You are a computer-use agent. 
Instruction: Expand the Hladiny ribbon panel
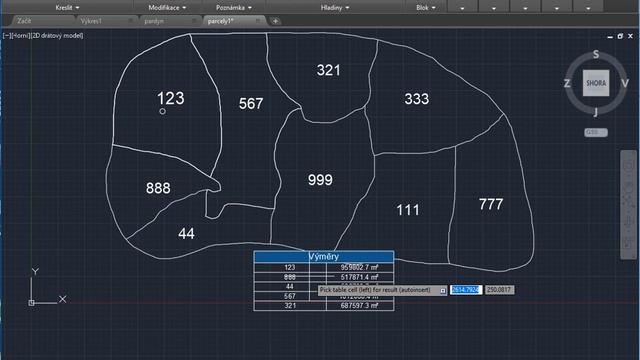335,7
